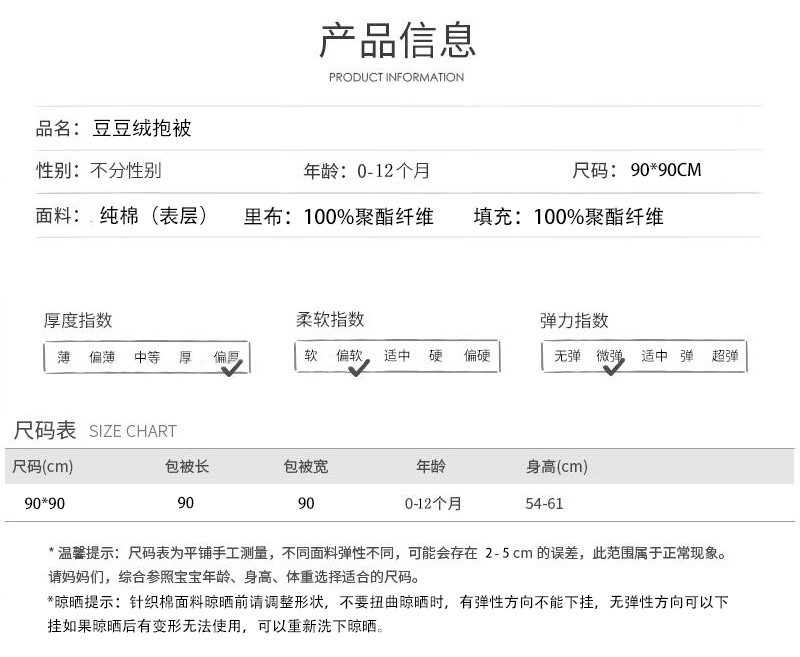Click the 包被长 column header
Screen dimensions: 800x657
point(187,466)
